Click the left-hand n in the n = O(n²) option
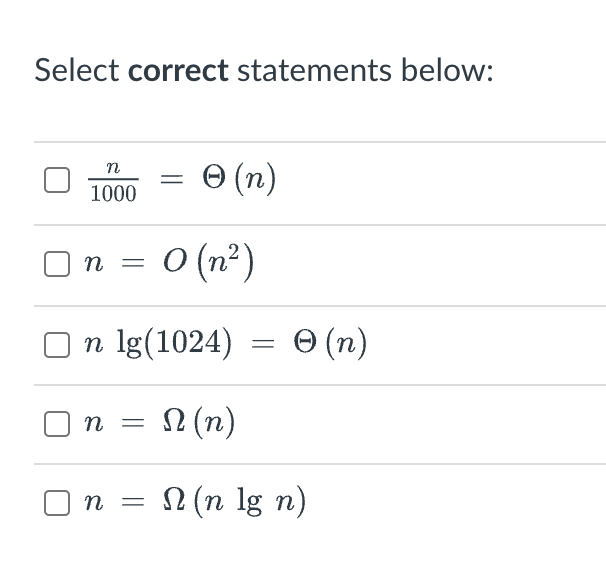This screenshot has width=606, height=572. [92, 266]
